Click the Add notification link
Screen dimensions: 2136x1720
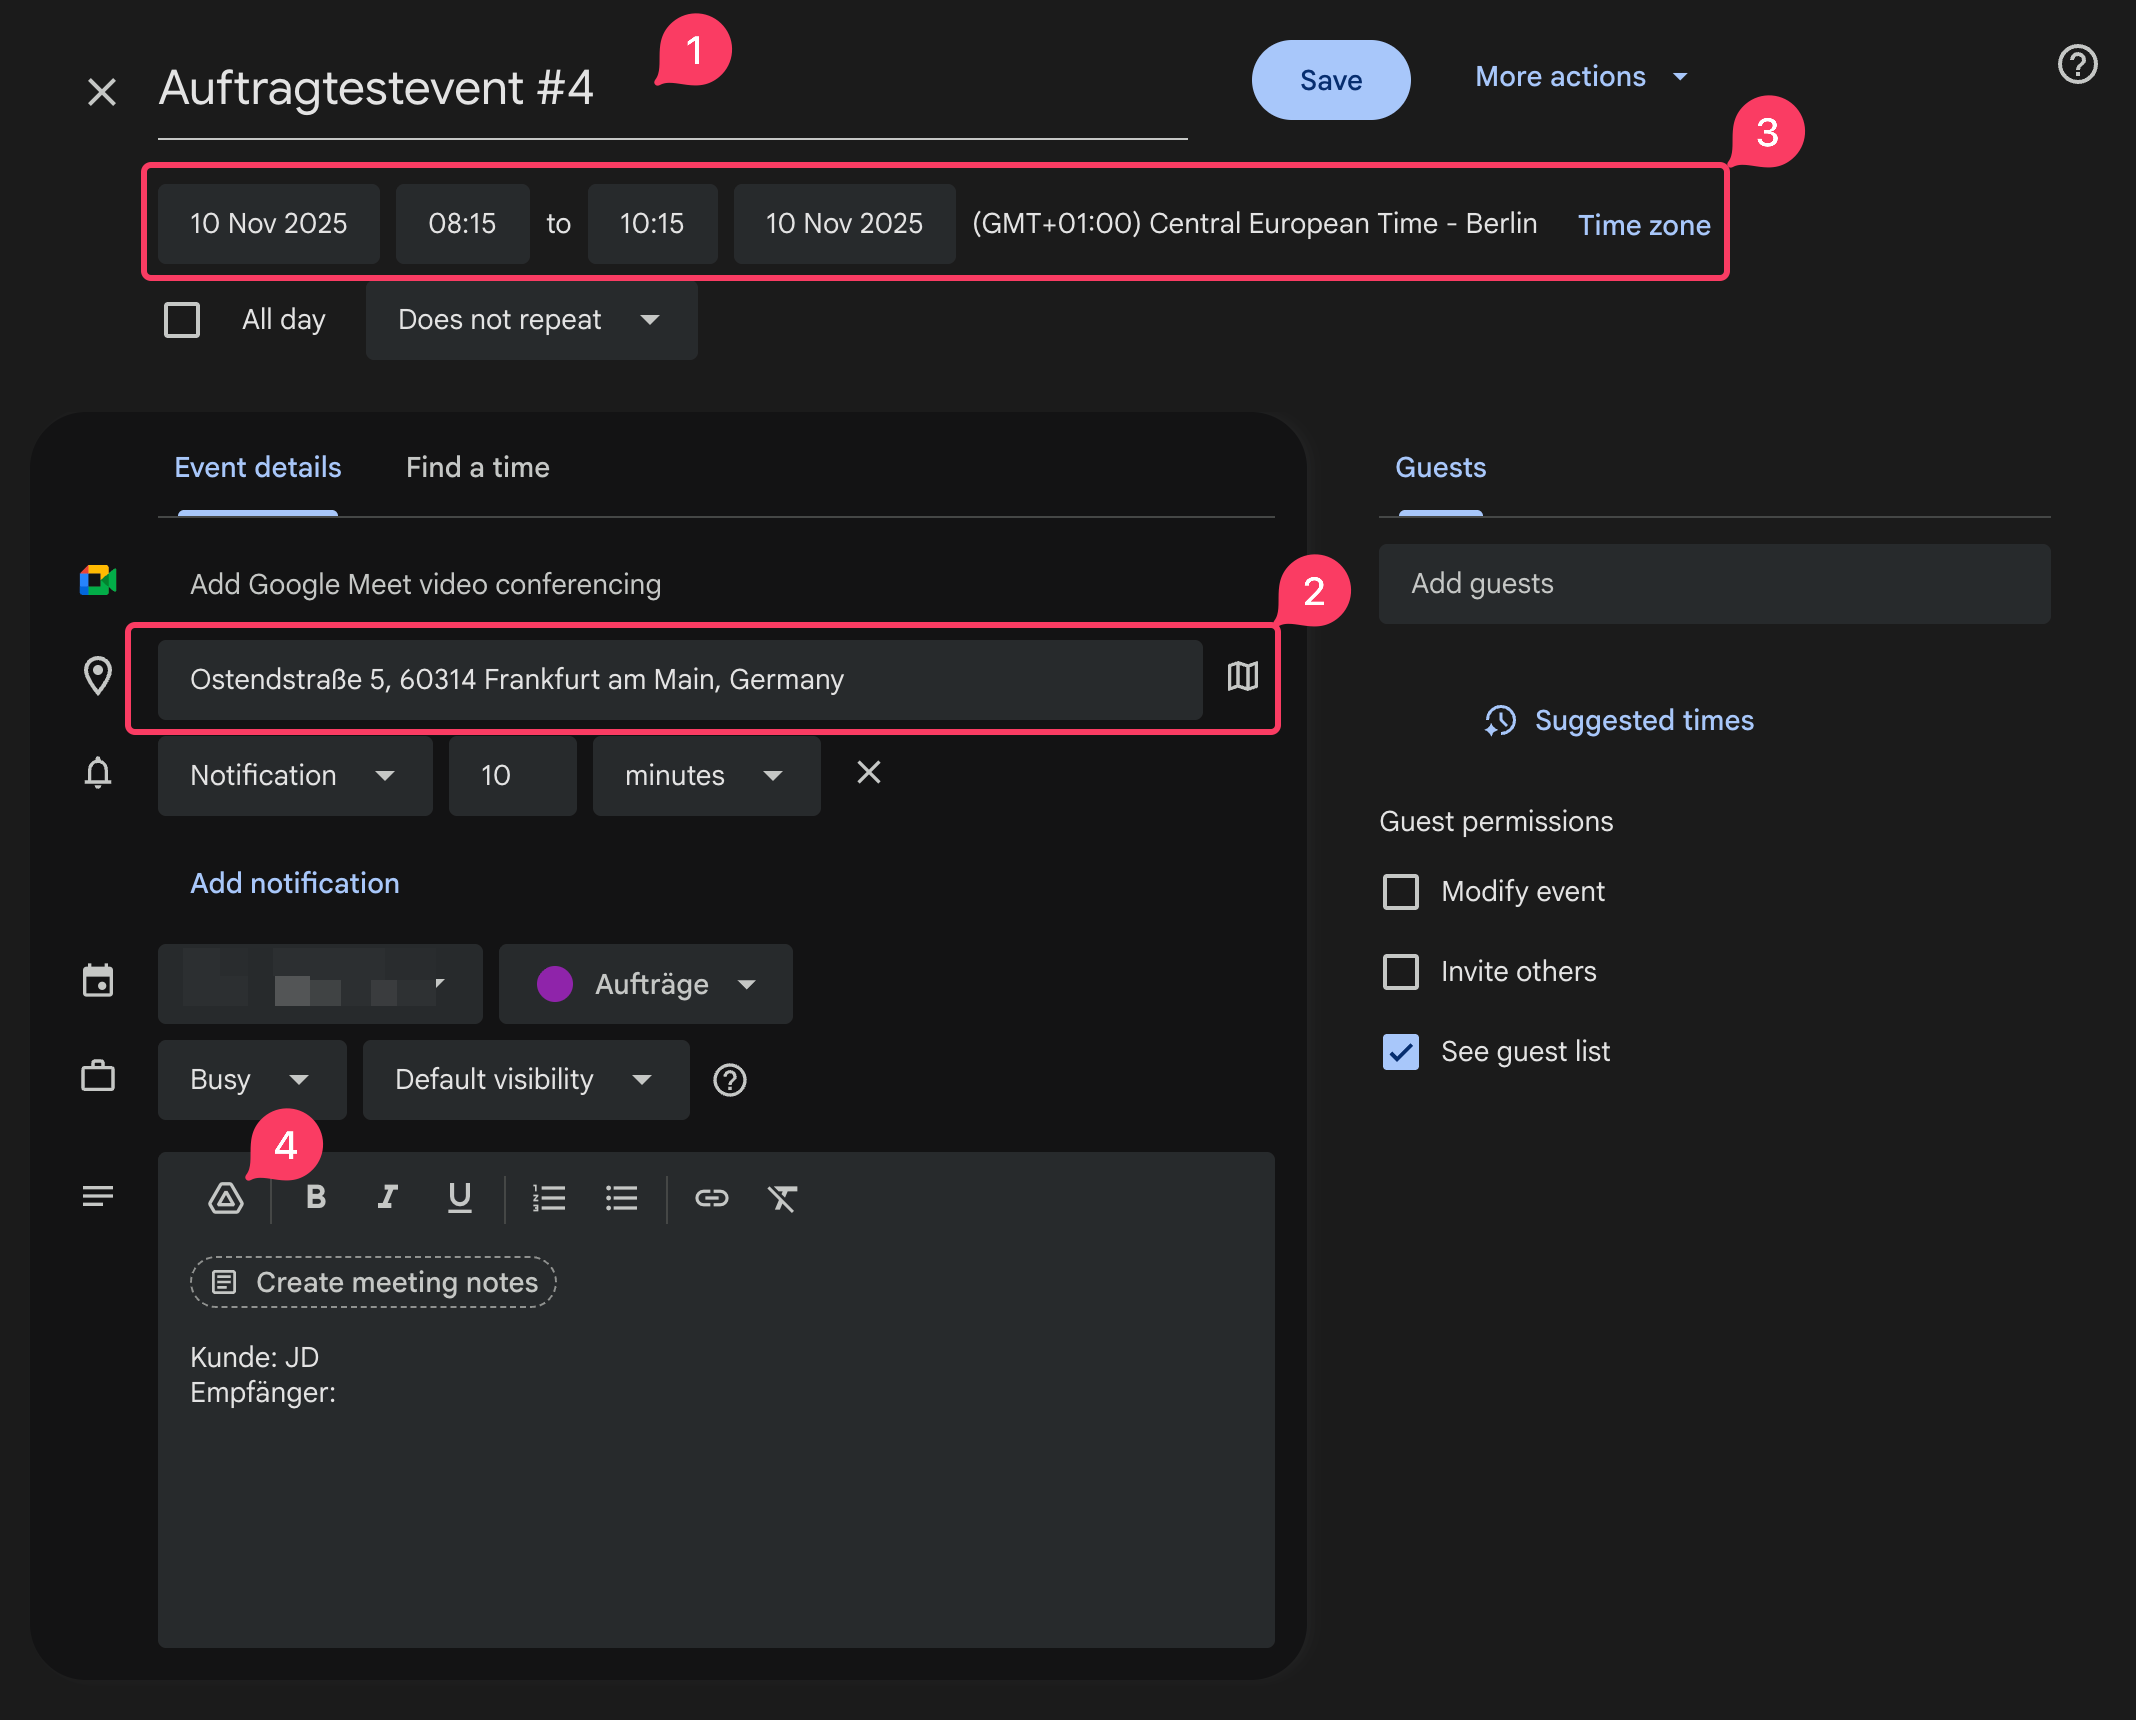click(295, 883)
